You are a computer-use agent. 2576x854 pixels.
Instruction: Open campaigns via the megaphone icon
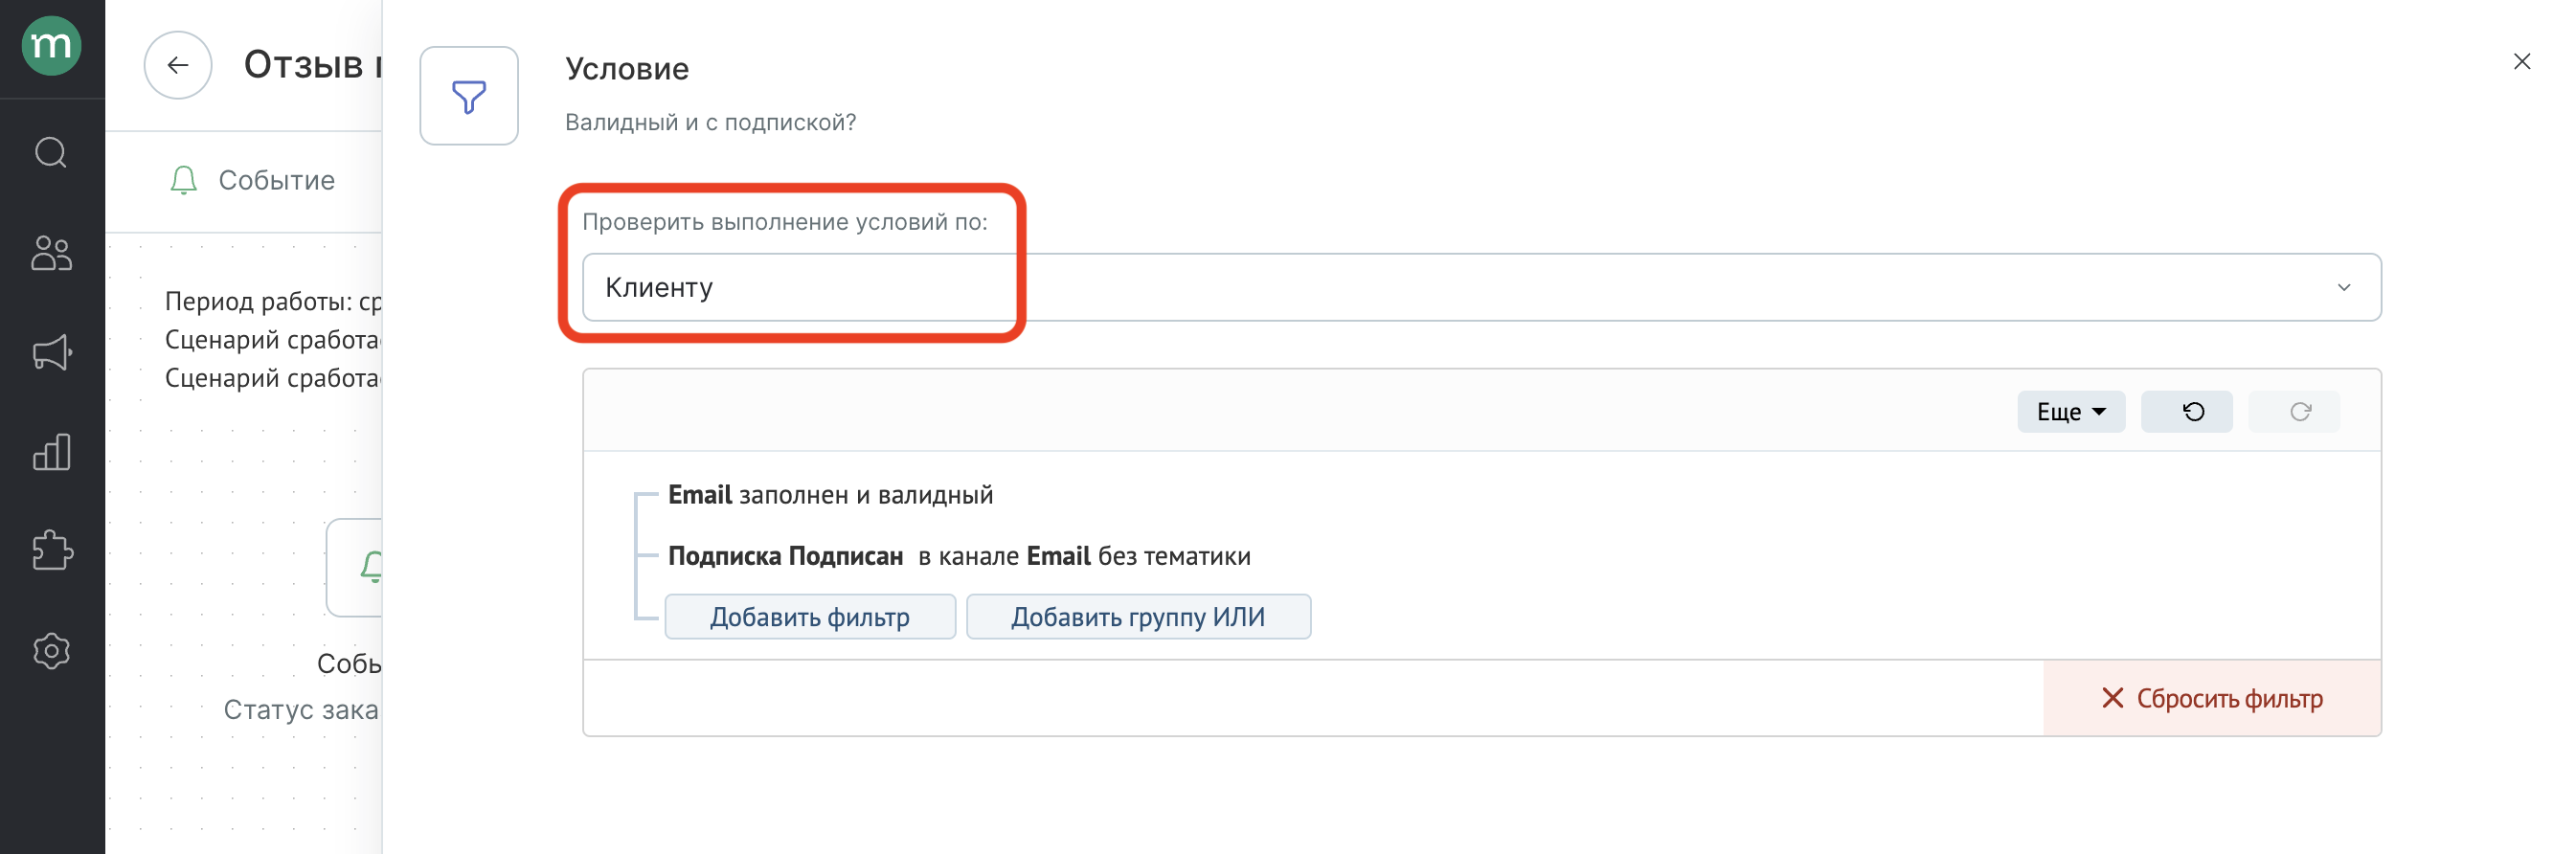pos(51,352)
